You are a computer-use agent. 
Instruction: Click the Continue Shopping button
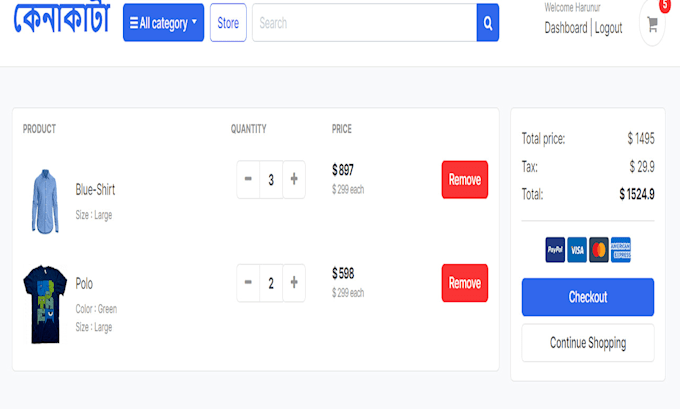[588, 343]
